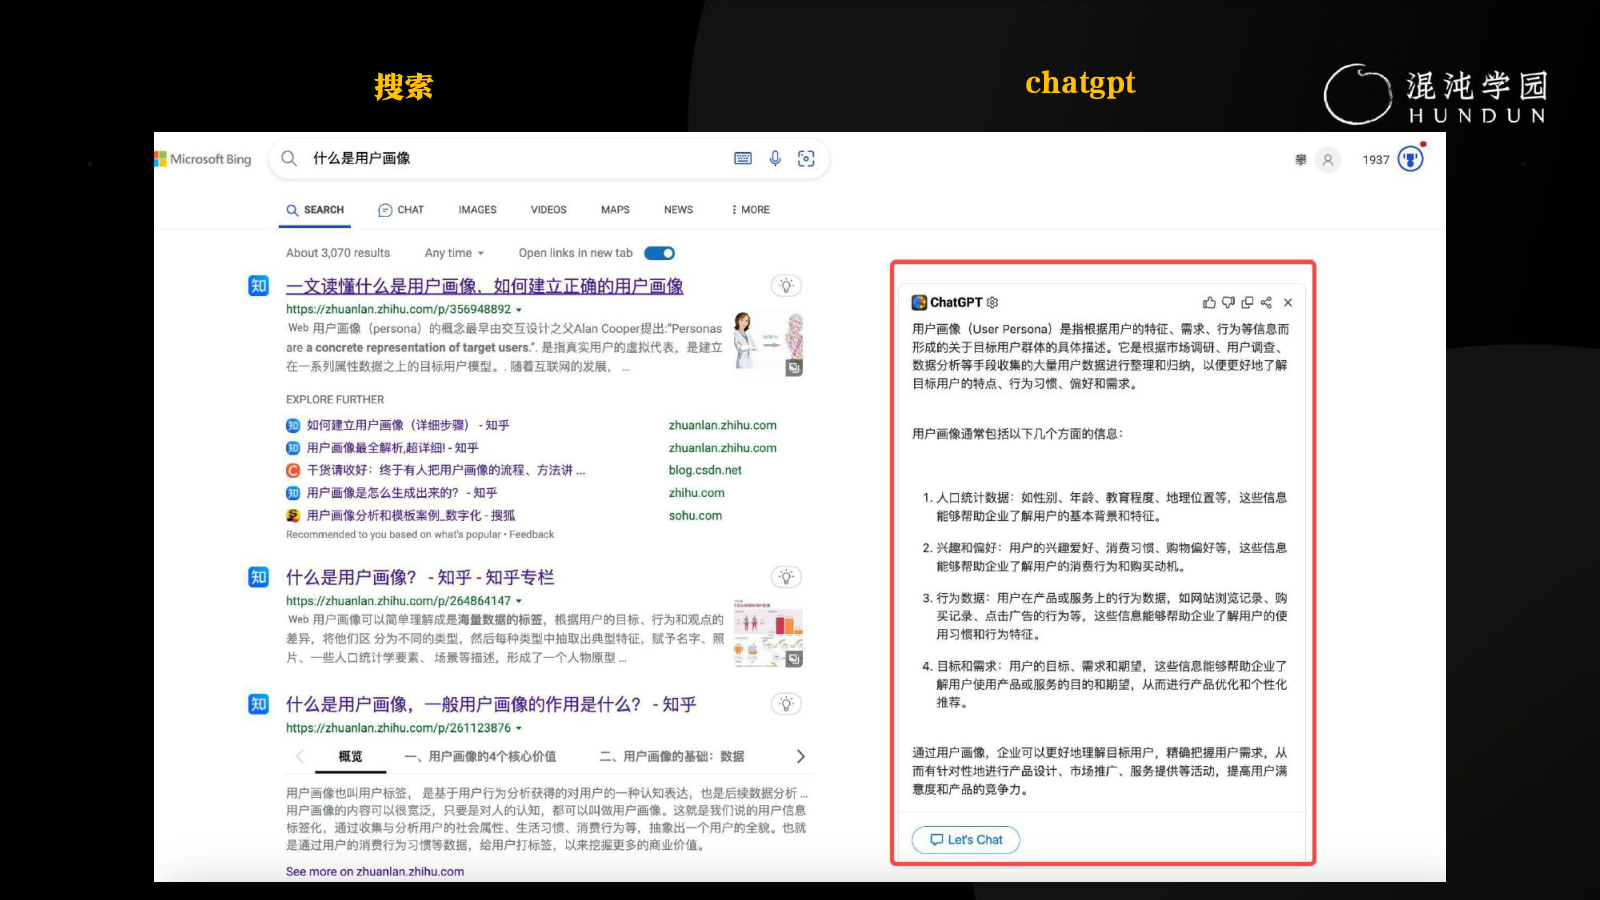Expand arrow after zhuanlan 261123876 URL
Screen dimensions: 1600x900
click(518, 728)
